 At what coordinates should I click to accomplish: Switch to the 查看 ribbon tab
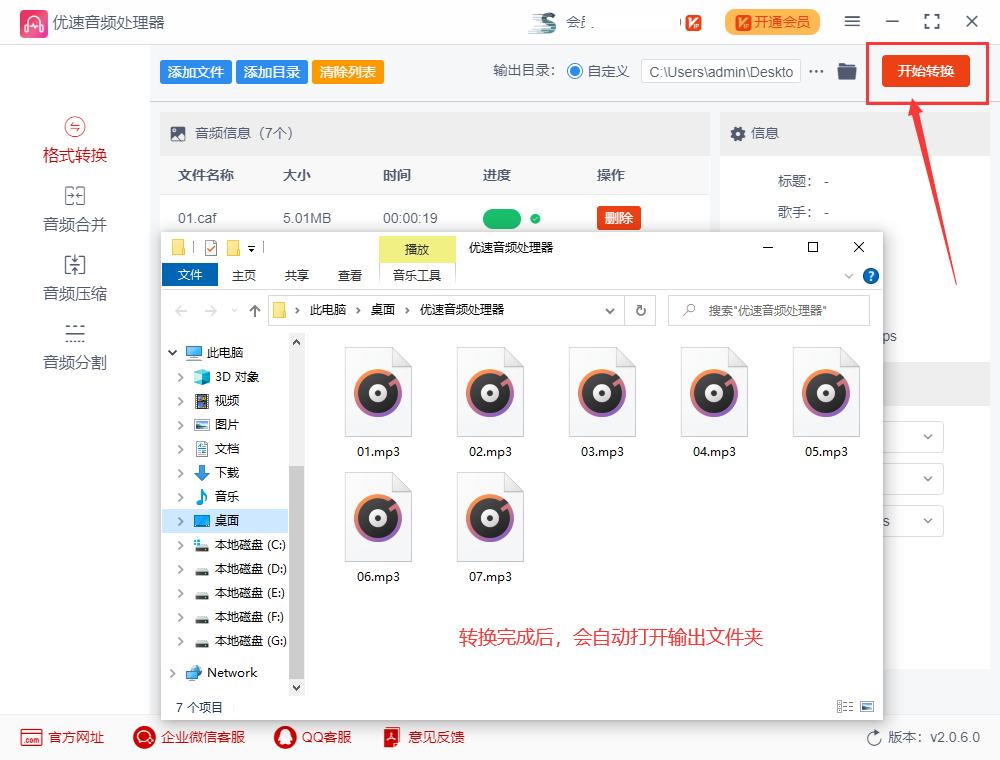(352, 274)
